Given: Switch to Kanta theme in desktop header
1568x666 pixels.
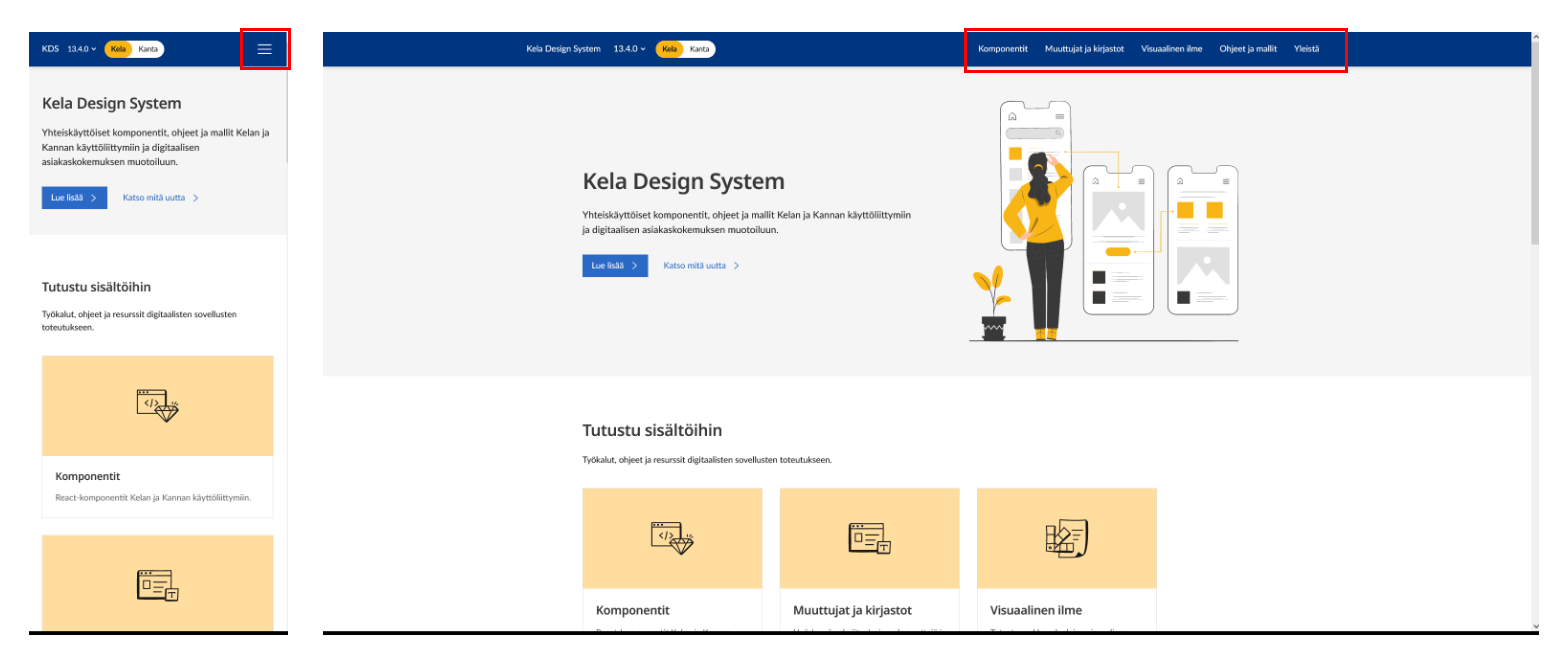Looking at the screenshot, I should pos(700,49).
